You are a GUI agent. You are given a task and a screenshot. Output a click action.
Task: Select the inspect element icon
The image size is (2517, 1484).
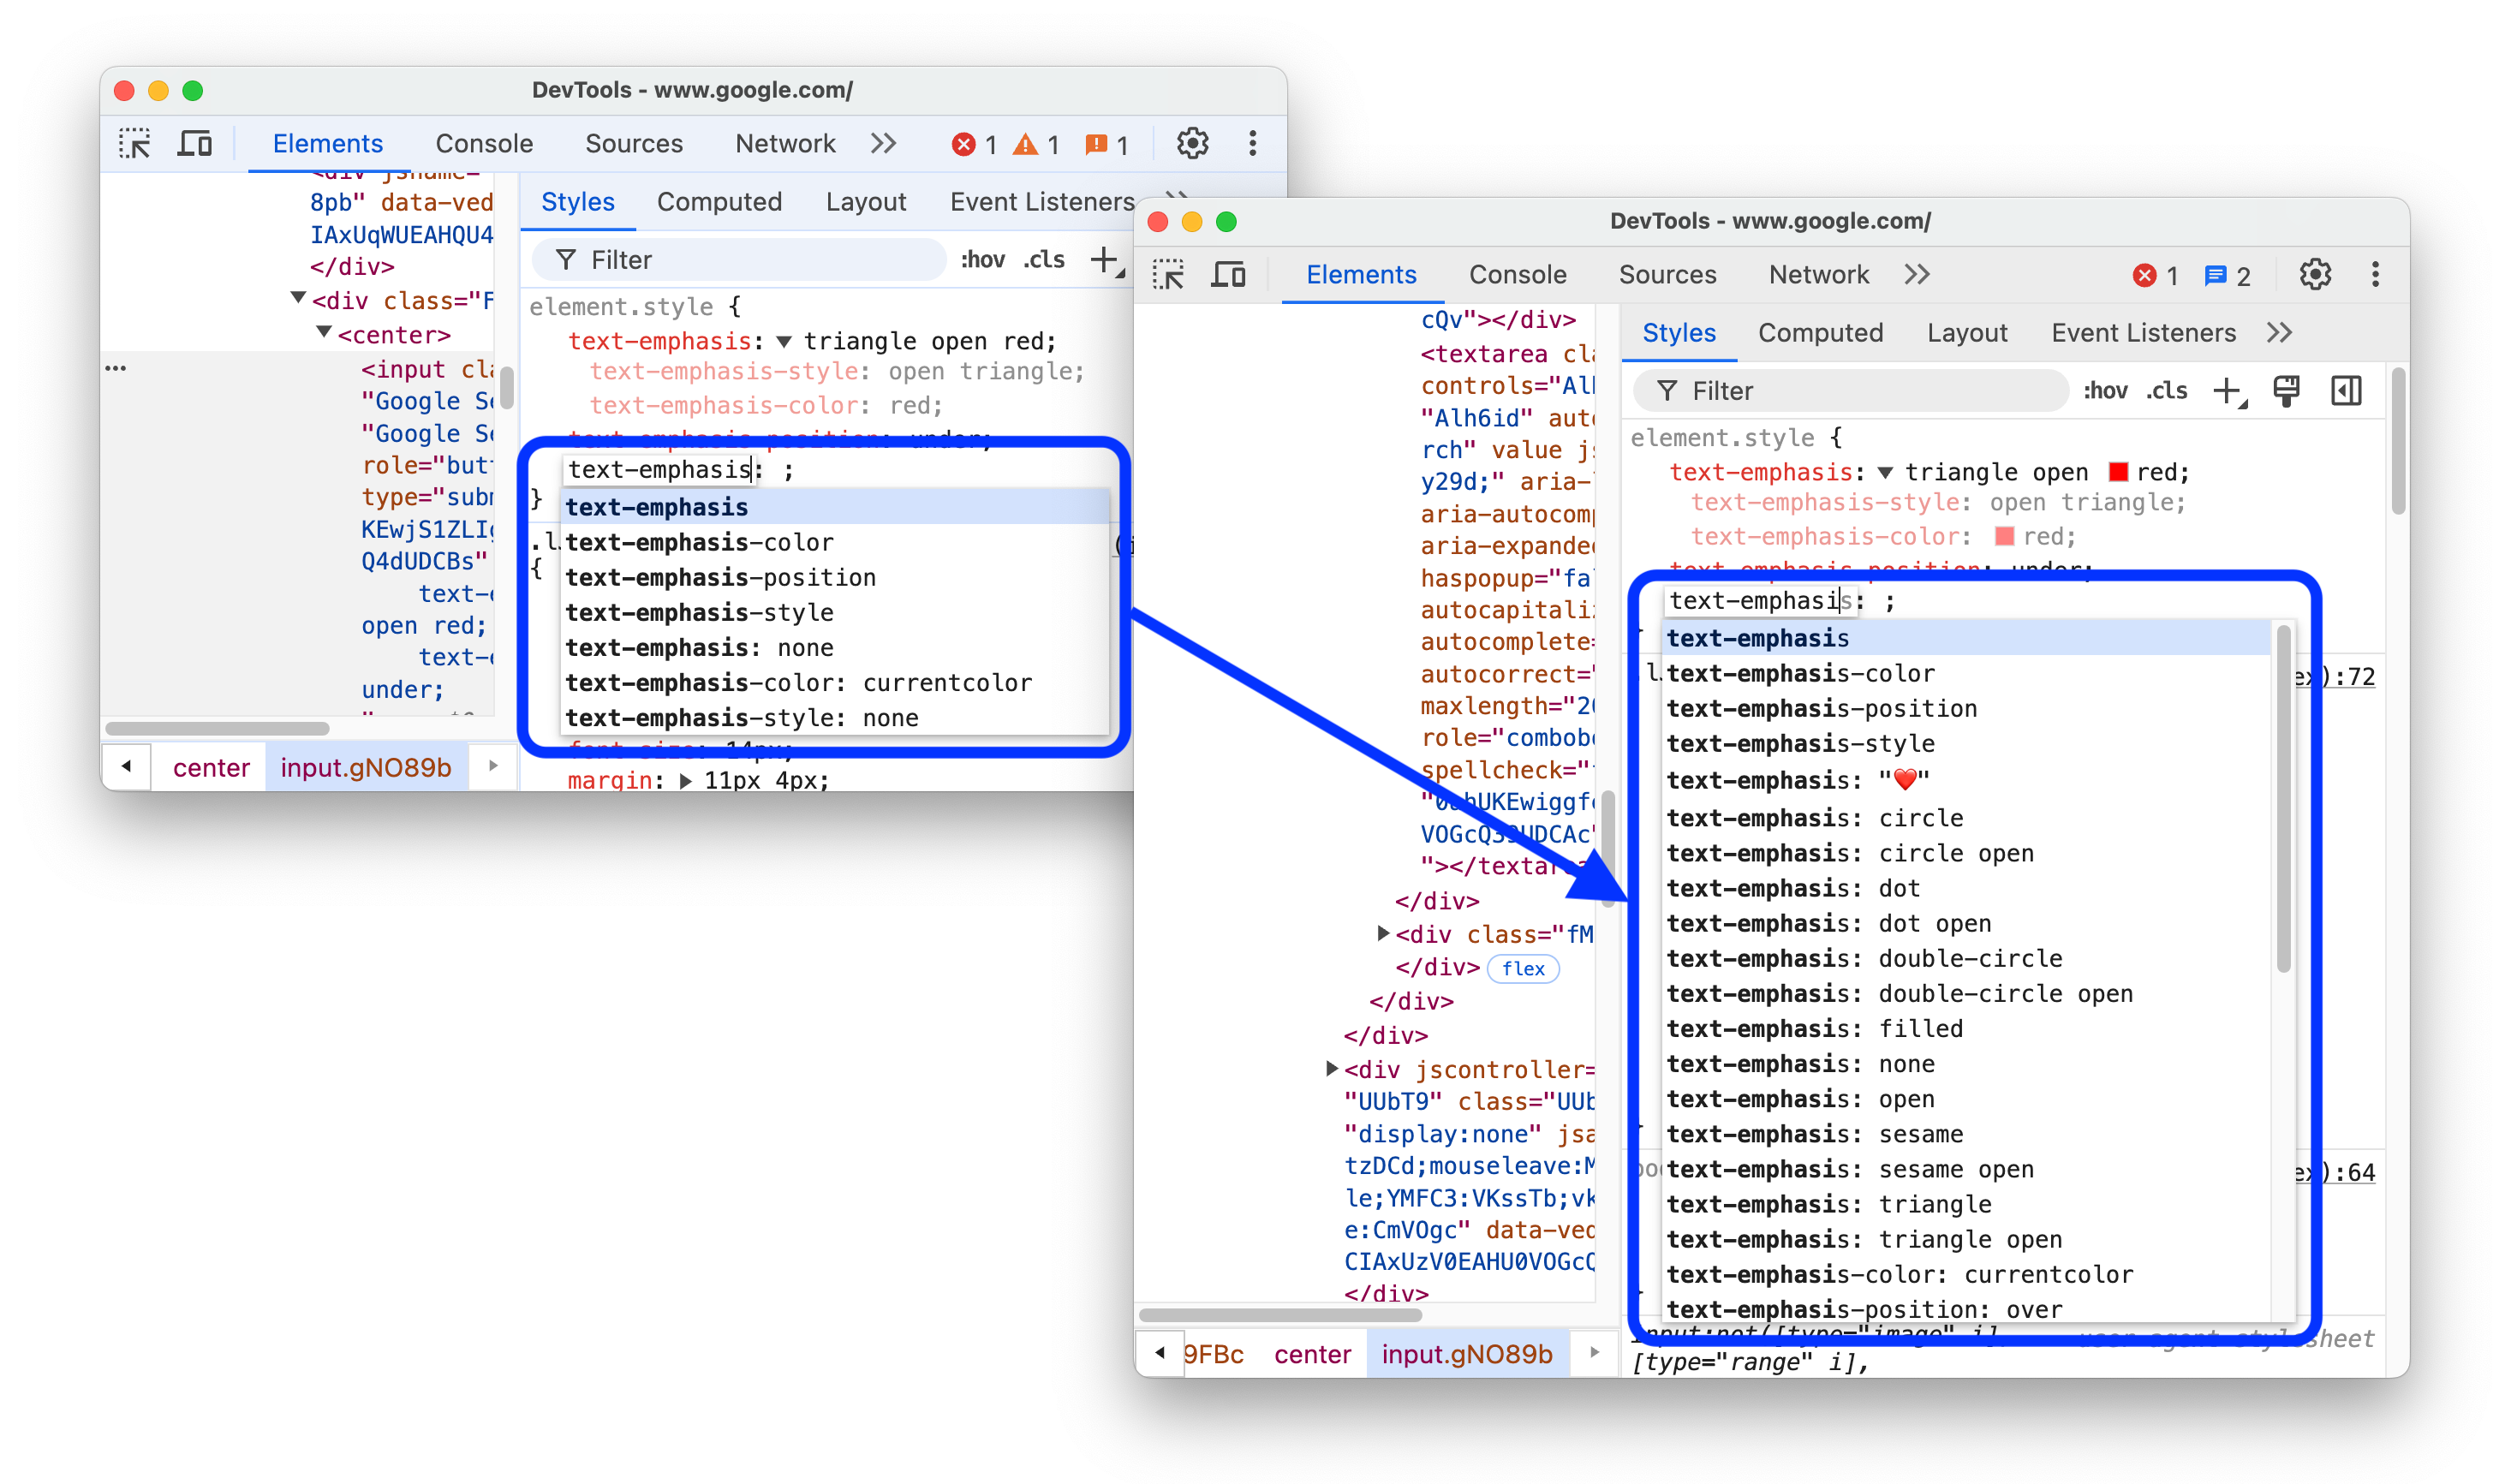138,145
